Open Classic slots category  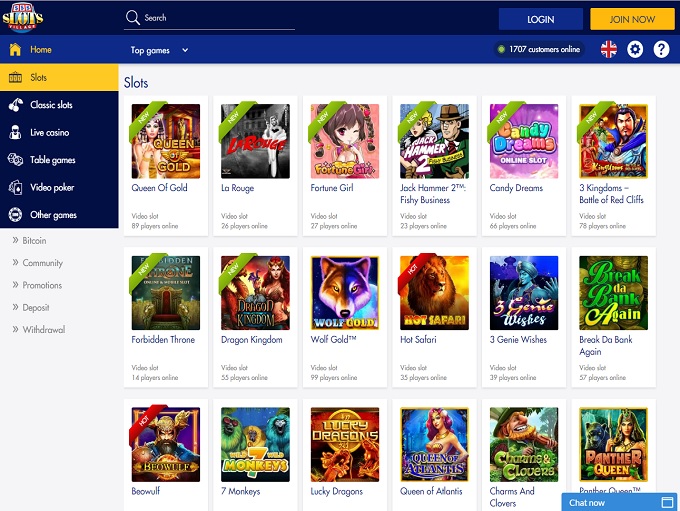point(51,105)
